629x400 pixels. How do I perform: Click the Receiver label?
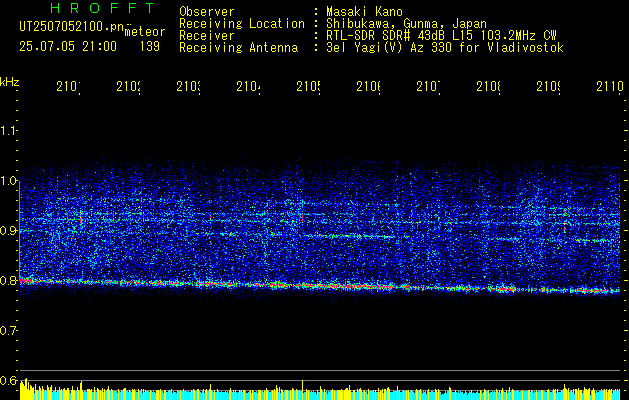[x=207, y=36]
